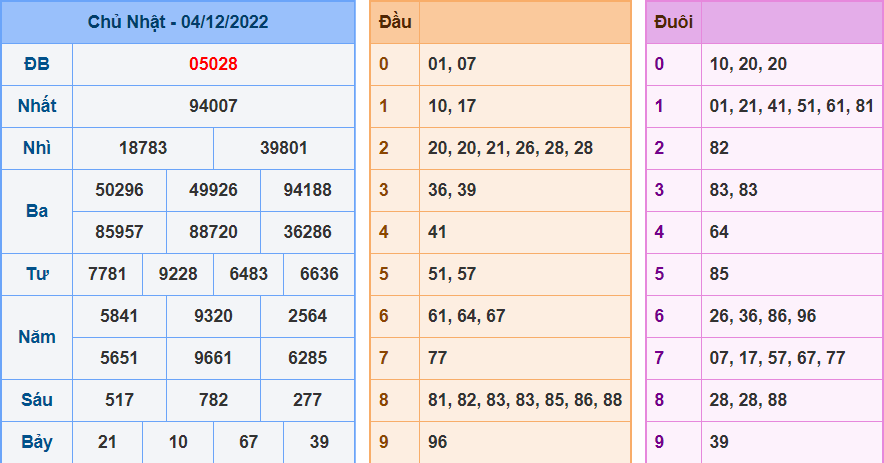Select Ba prize number 50296
884x463 pixels.
pos(119,189)
